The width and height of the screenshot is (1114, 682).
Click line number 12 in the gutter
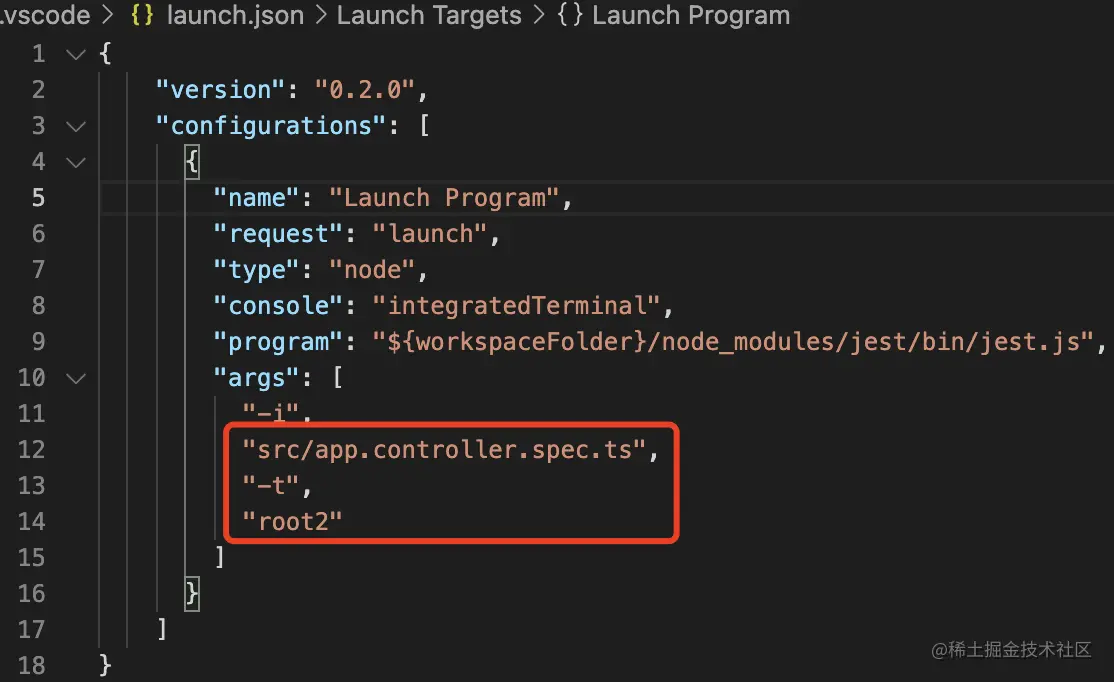point(31,450)
